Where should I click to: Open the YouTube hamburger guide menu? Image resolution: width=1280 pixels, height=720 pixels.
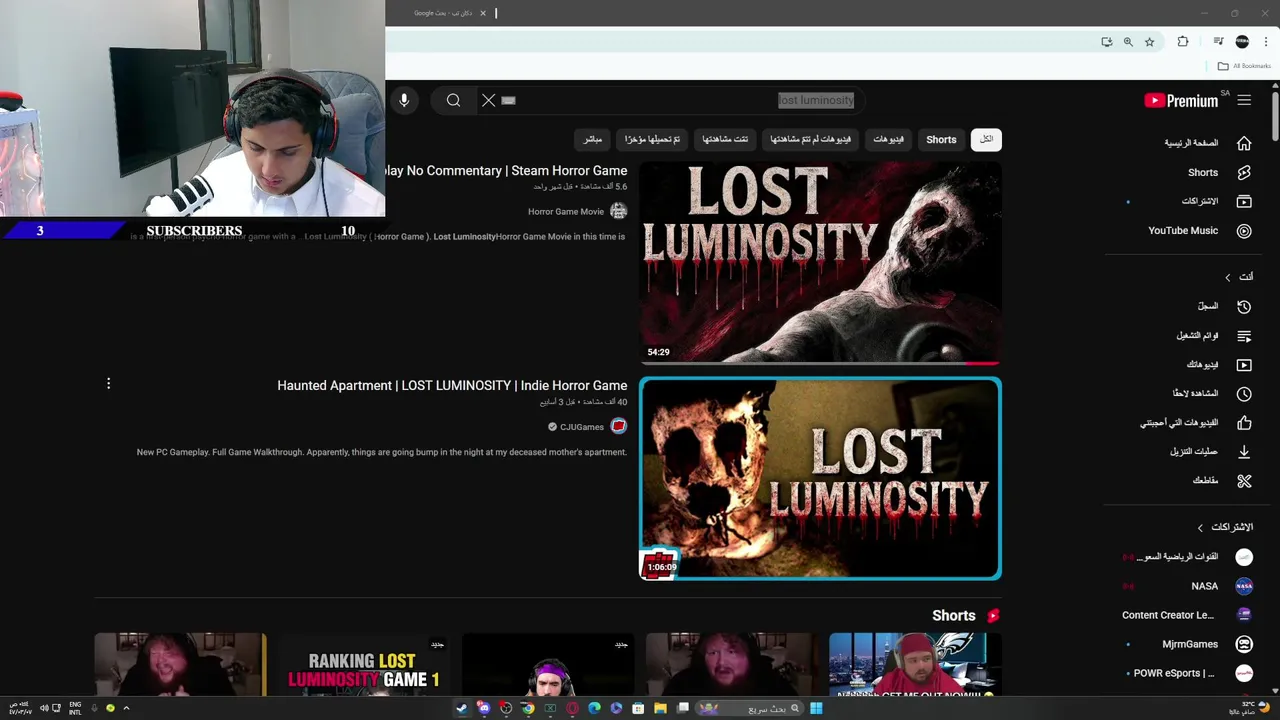pos(1244,100)
